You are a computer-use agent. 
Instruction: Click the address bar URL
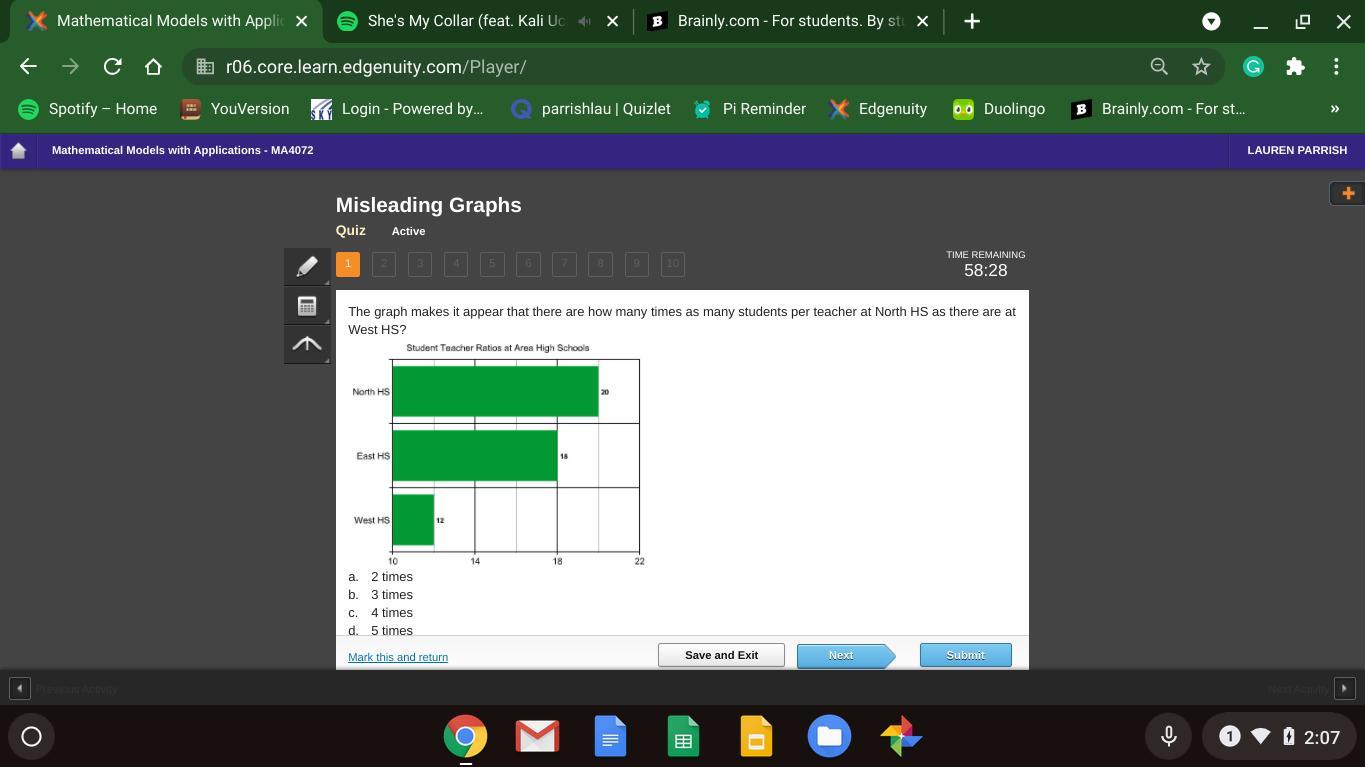pos(600,67)
